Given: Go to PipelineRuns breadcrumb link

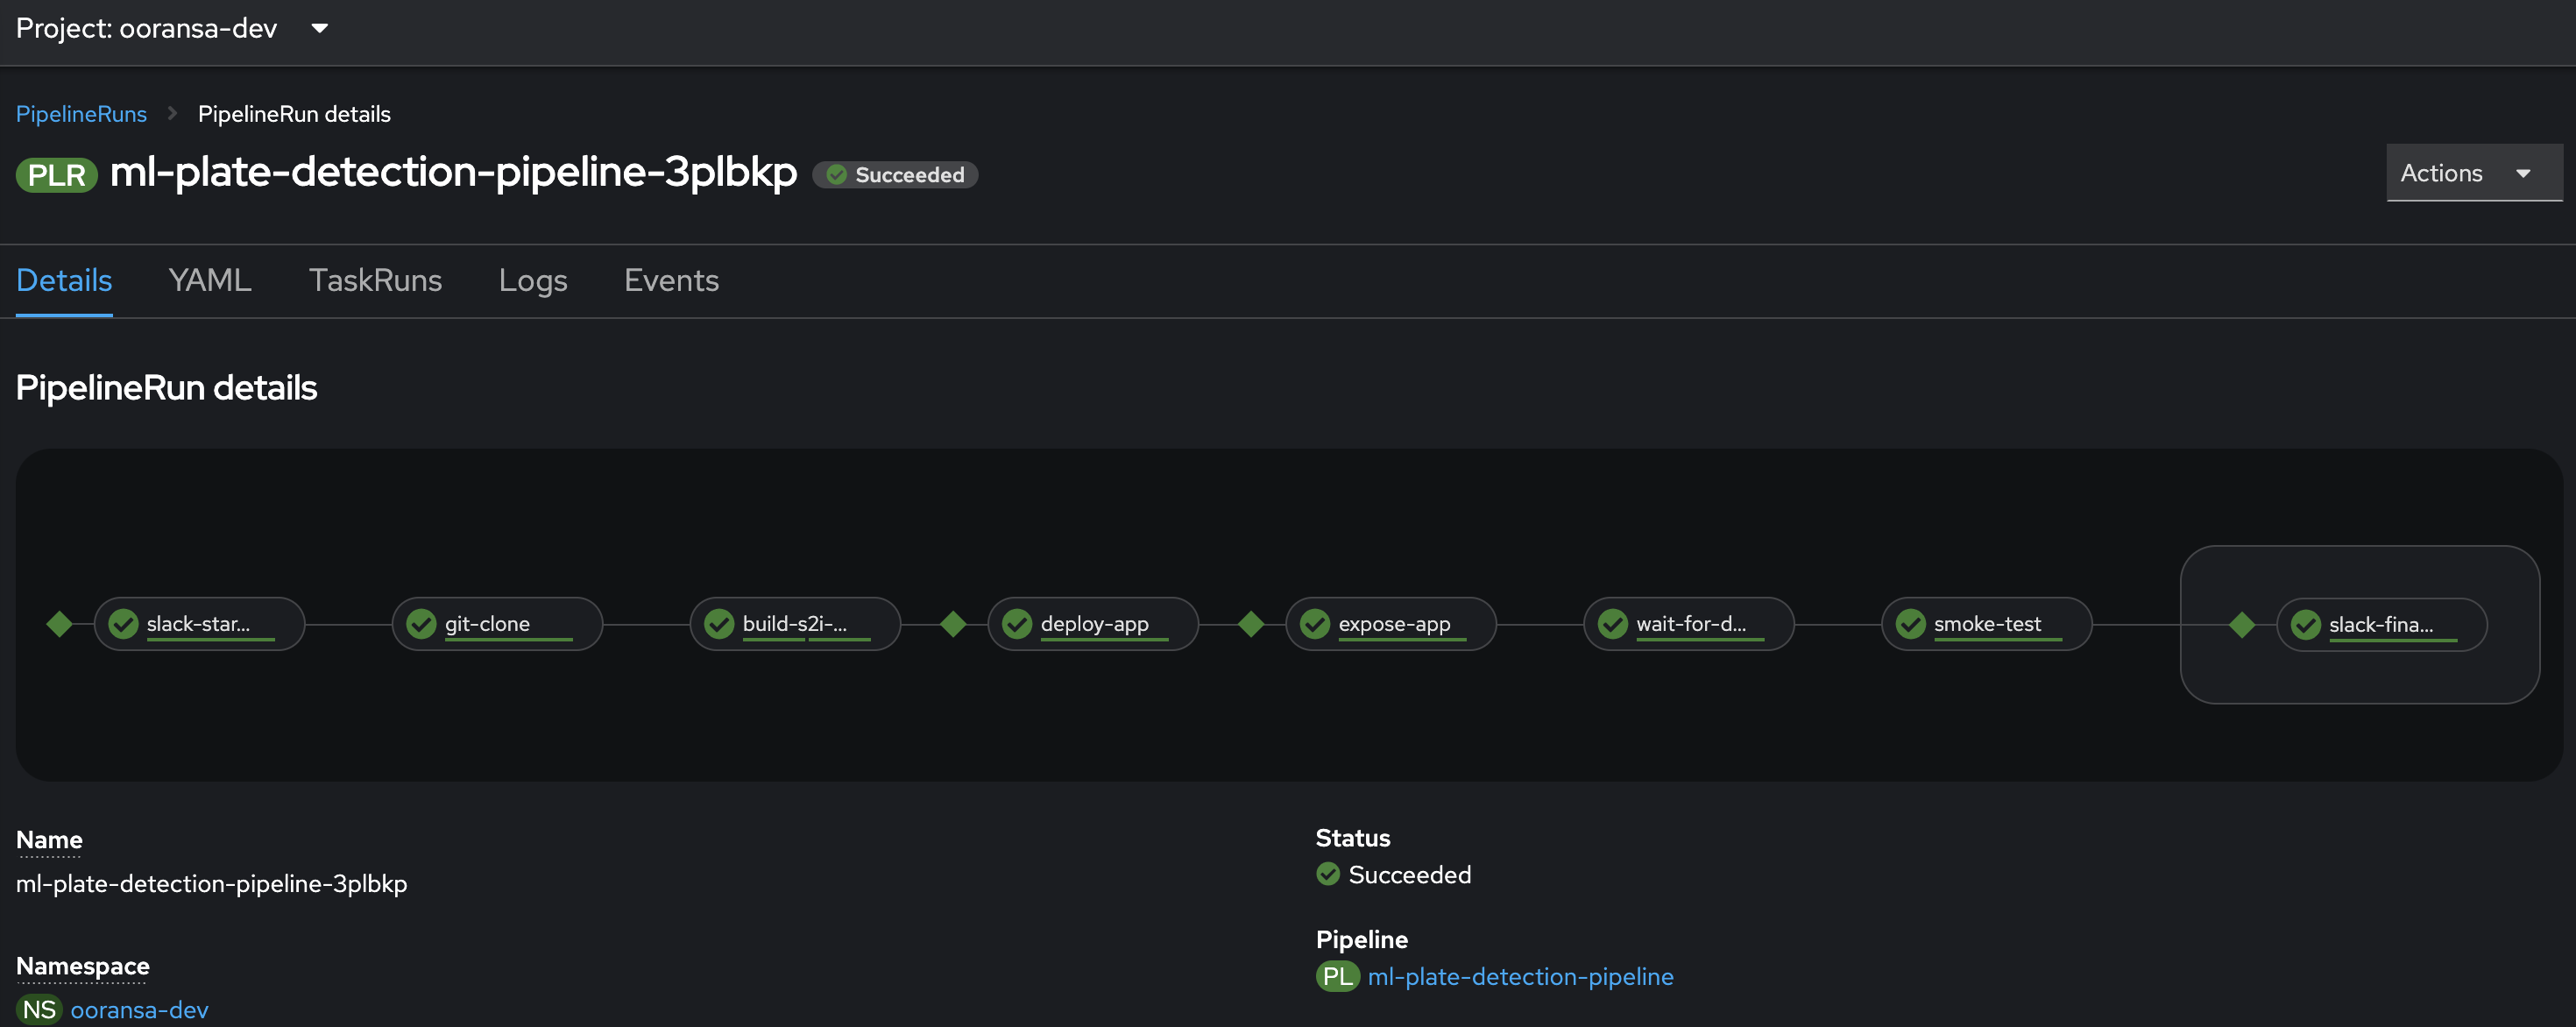Looking at the screenshot, I should (81, 114).
